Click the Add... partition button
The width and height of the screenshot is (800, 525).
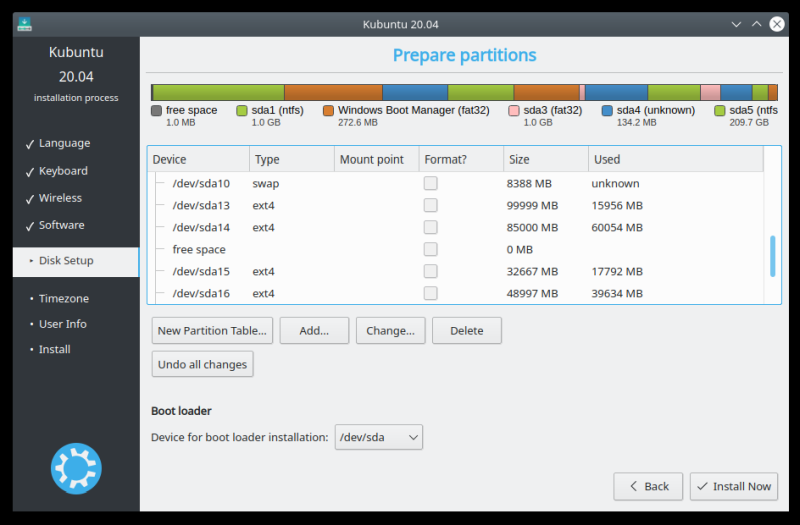tap(314, 331)
